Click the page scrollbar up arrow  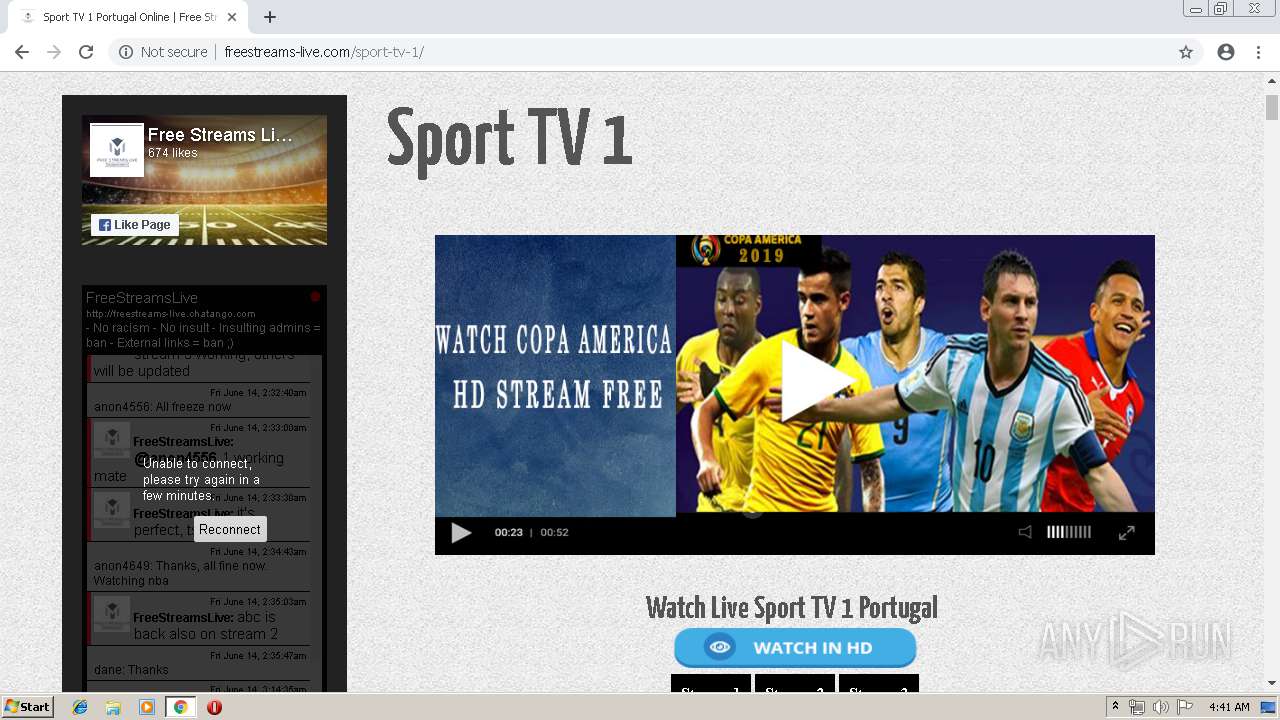point(1272,81)
